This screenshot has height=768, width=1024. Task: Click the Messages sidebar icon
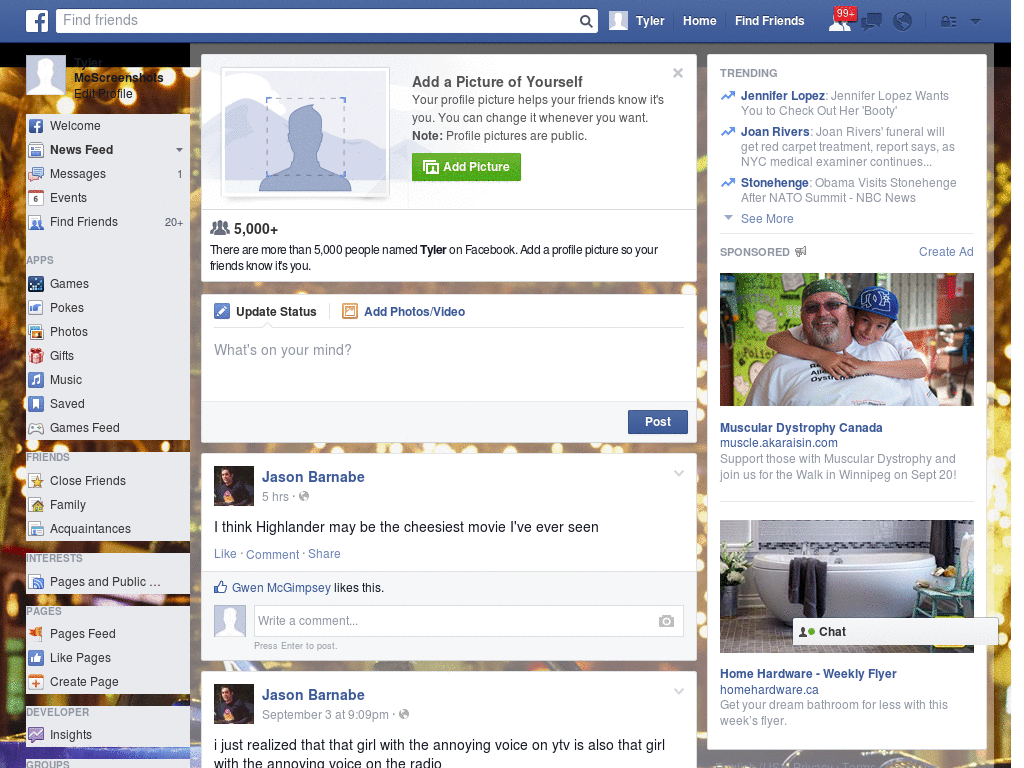(36, 174)
